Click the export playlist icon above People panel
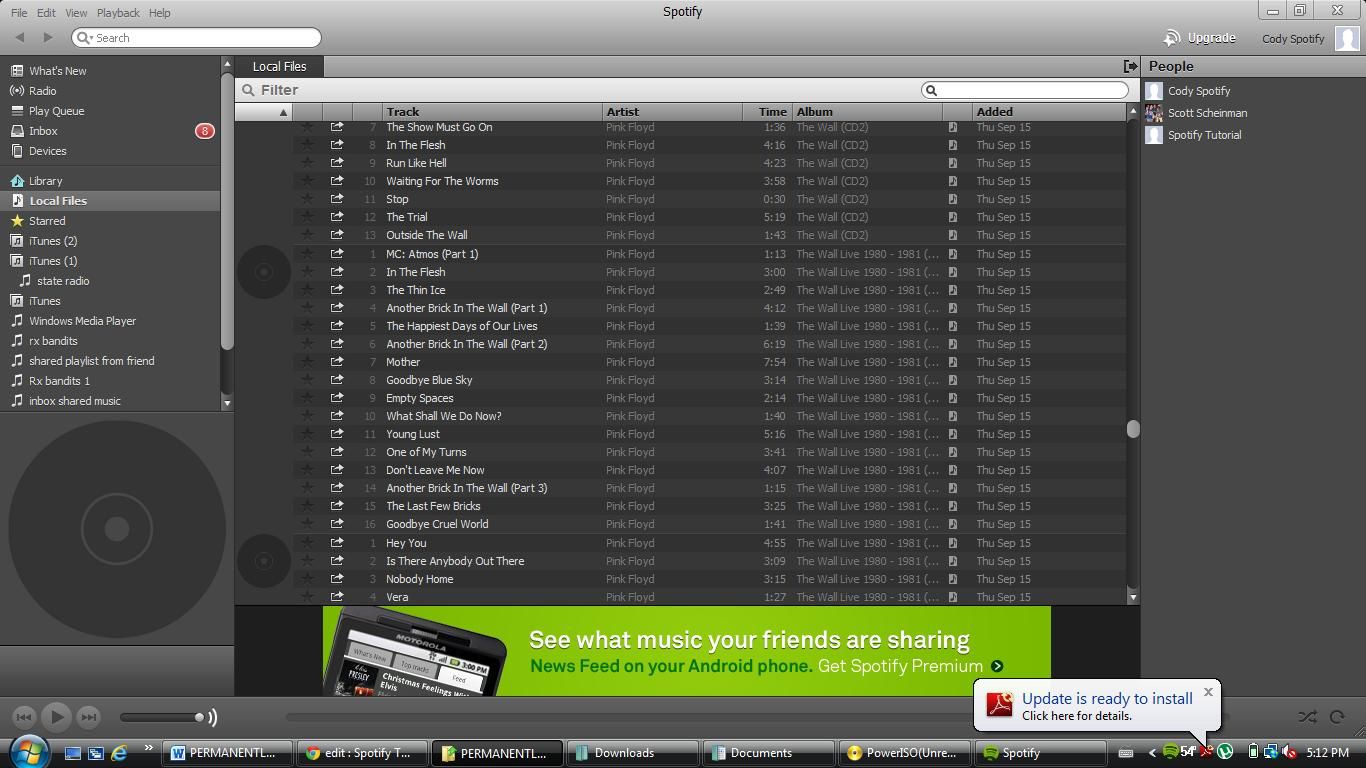Viewport: 1366px width, 768px height. tap(1130, 65)
